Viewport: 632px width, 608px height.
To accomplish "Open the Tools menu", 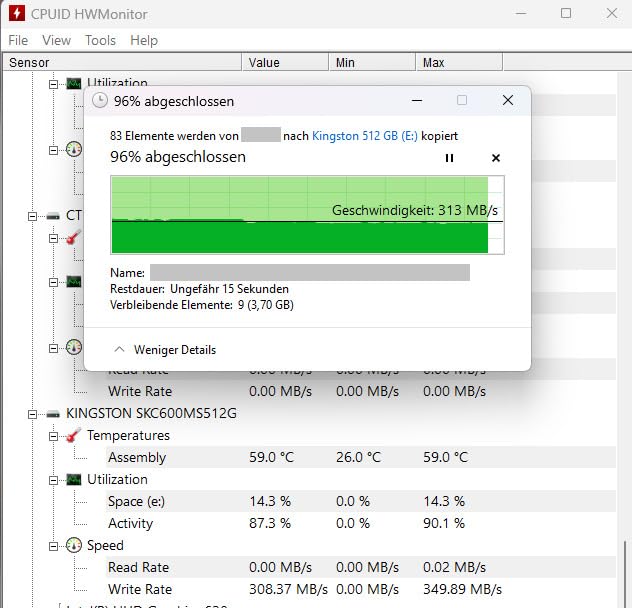I will [100, 40].
